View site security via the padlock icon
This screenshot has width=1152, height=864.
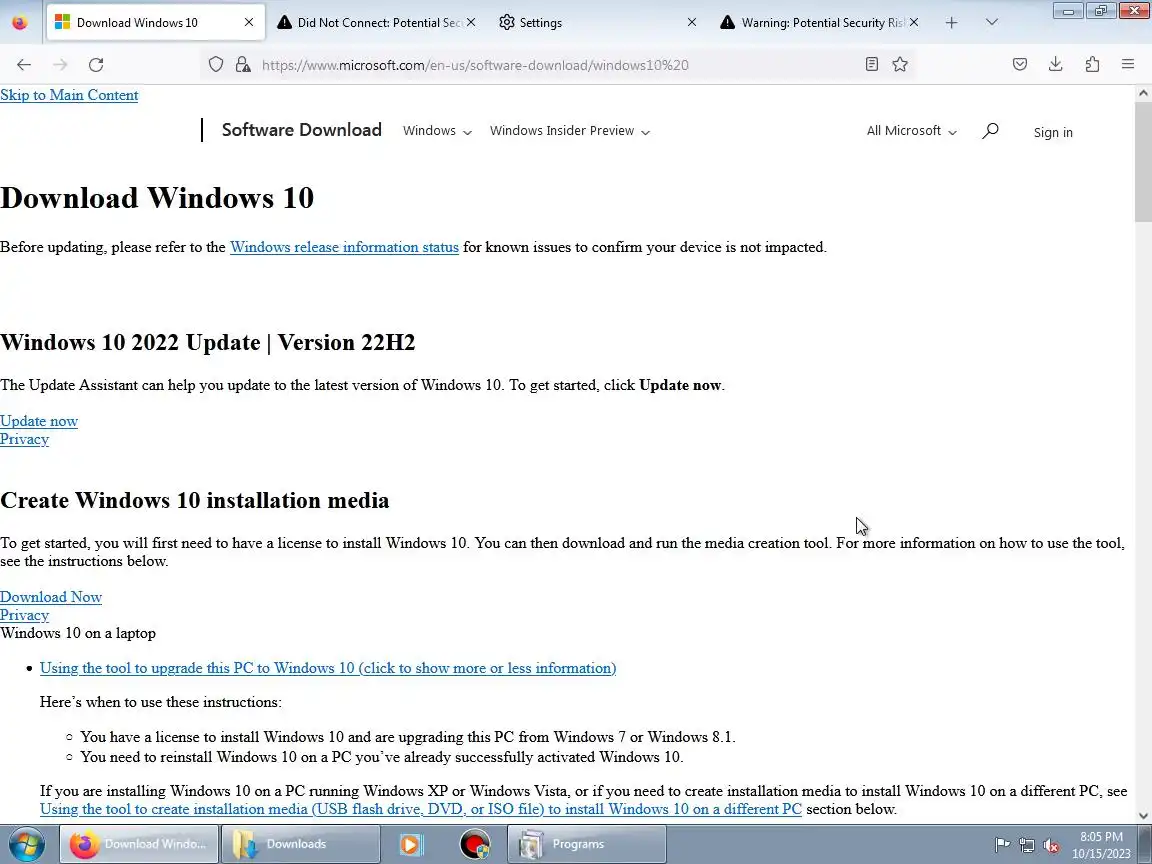click(x=243, y=65)
